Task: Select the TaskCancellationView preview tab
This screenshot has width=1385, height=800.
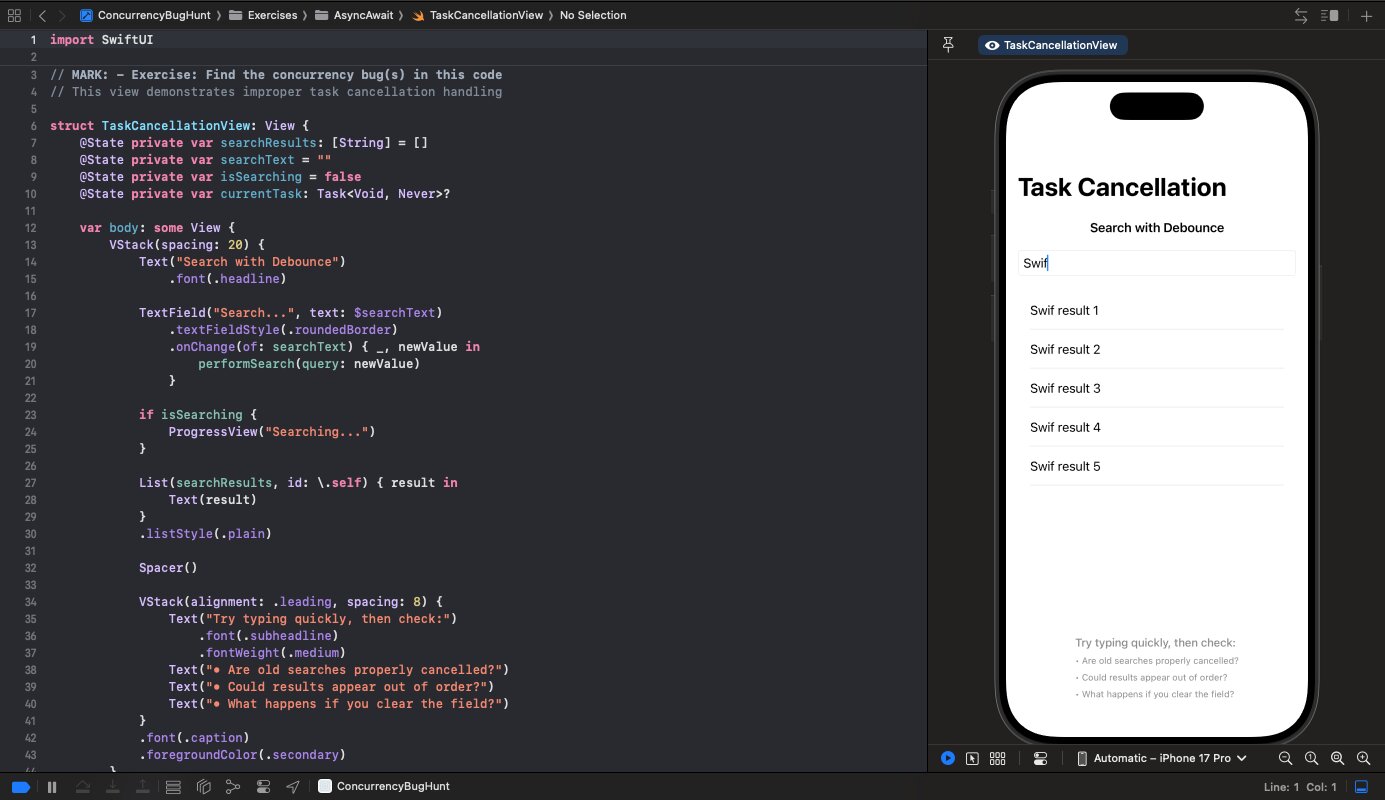Action: pos(1052,45)
